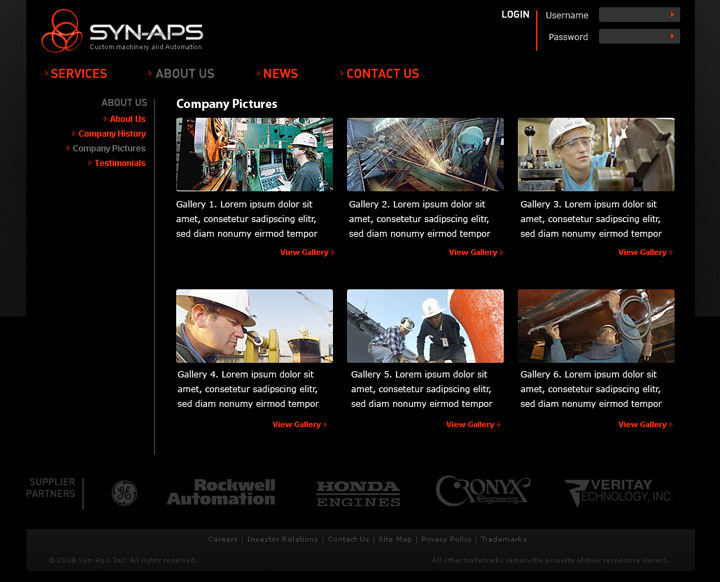Select Company History in the sidebar
This screenshot has width=720, height=582.
pos(112,134)
